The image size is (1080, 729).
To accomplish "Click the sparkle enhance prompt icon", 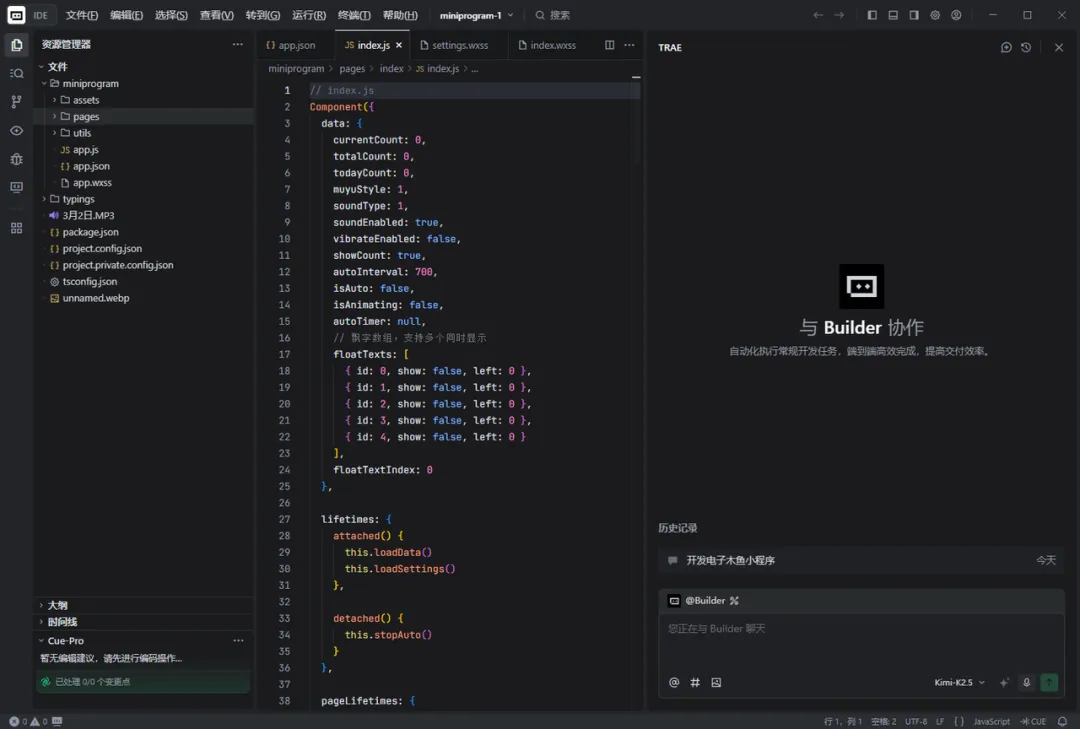I will 1004,682.
